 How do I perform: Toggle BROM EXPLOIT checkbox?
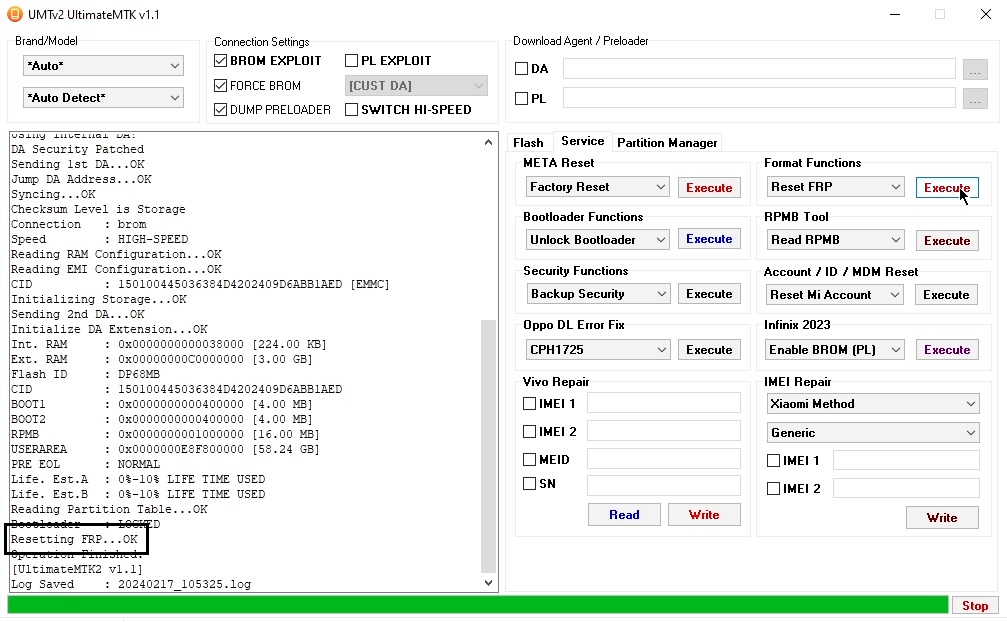[x=220, y=60]
